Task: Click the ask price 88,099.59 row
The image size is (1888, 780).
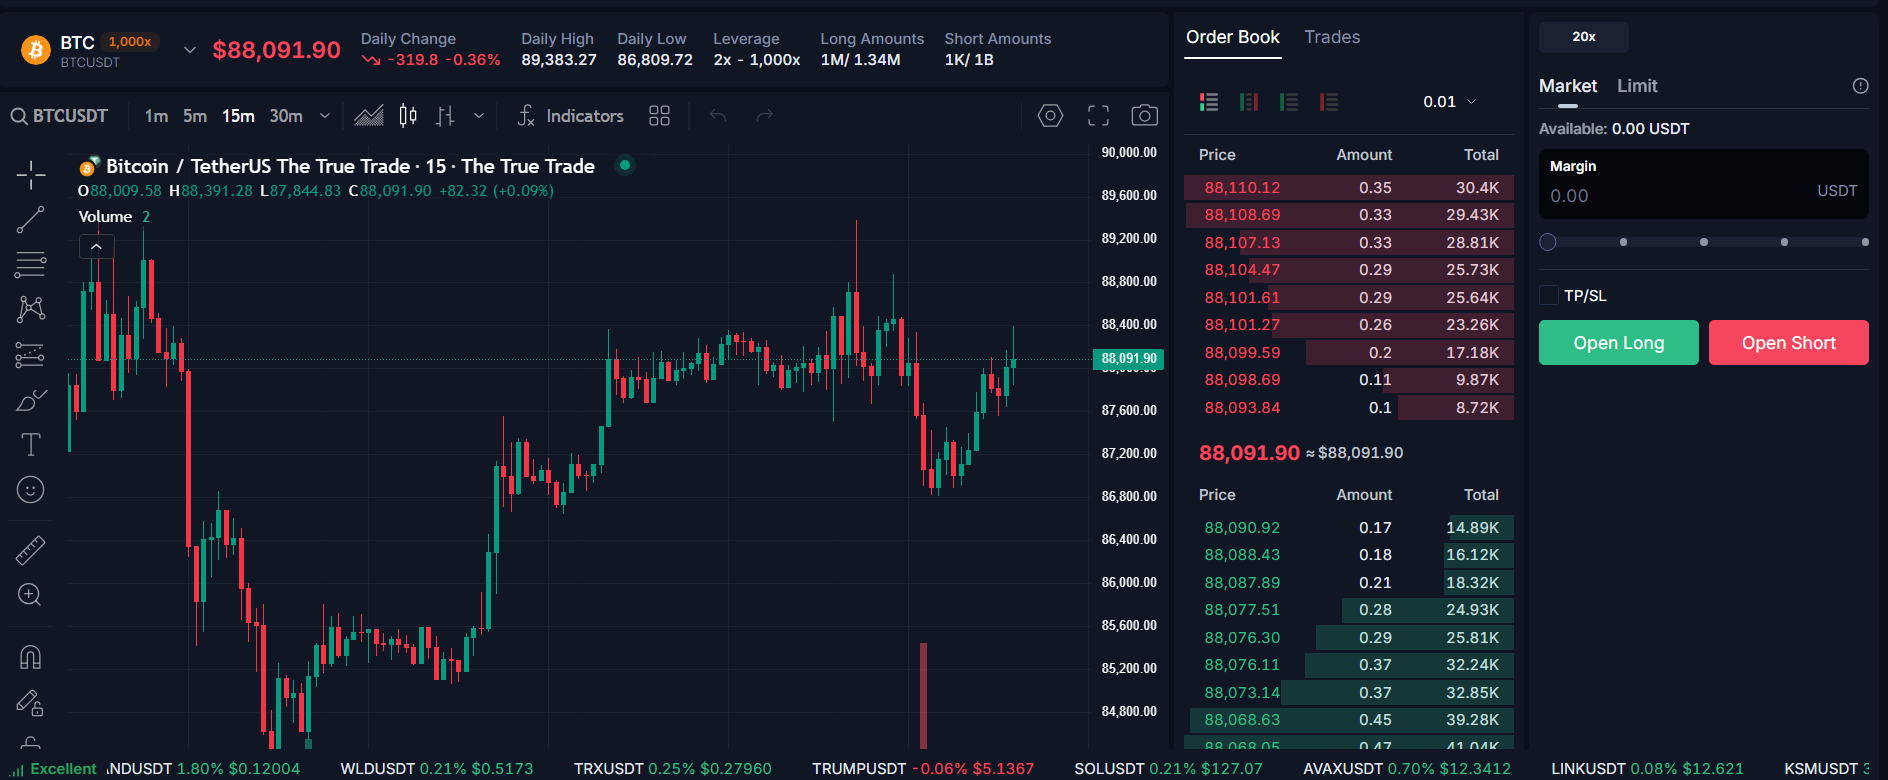Action: (1349, 353)
